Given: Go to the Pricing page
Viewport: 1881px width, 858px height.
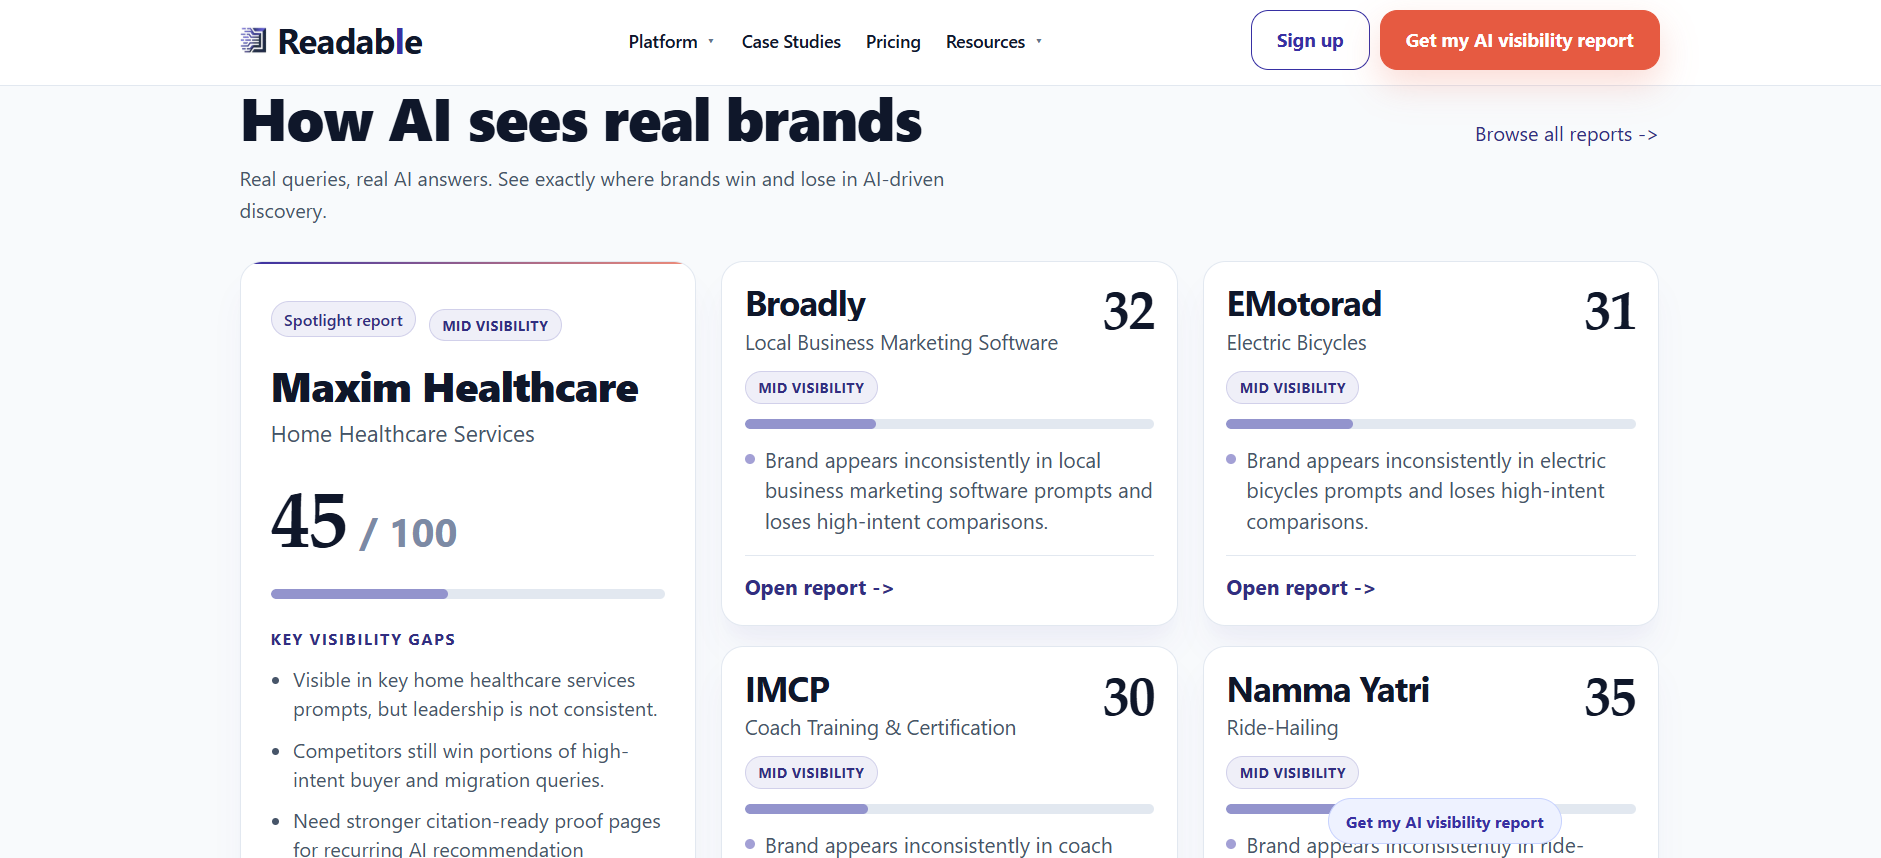Looking at the screenshot, I should (x=893, y=42).
